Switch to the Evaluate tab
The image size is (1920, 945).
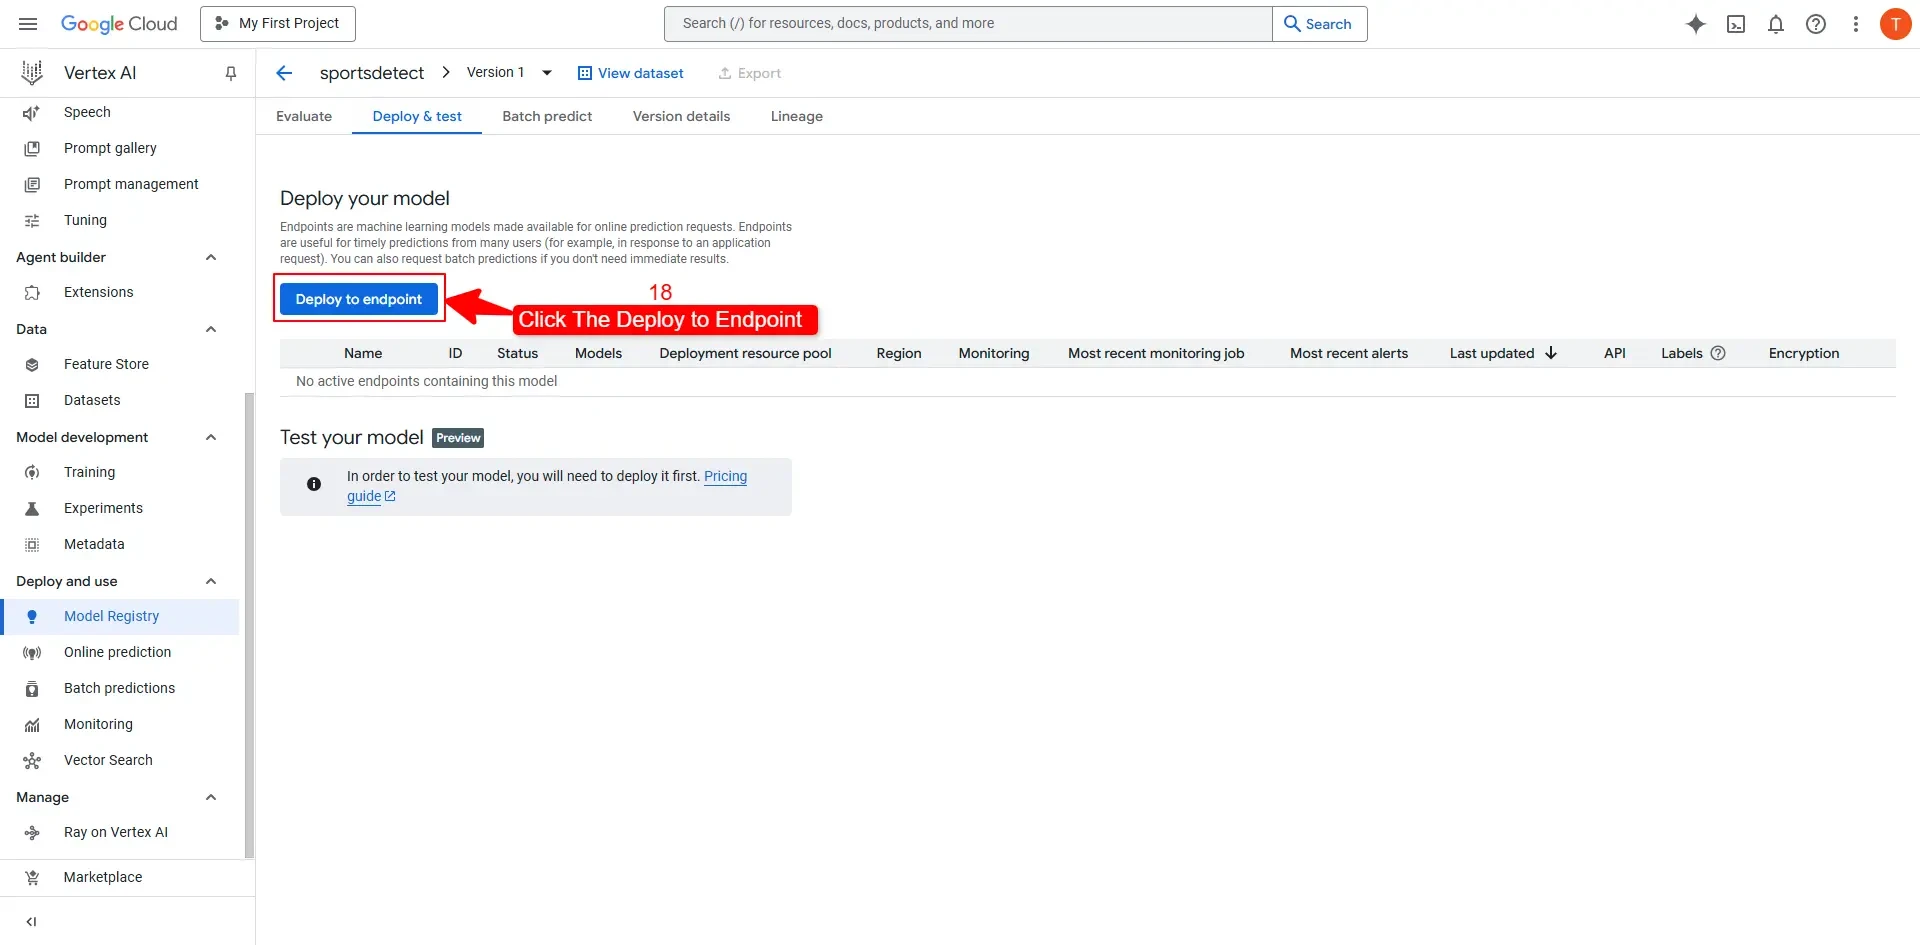(304, 116)
